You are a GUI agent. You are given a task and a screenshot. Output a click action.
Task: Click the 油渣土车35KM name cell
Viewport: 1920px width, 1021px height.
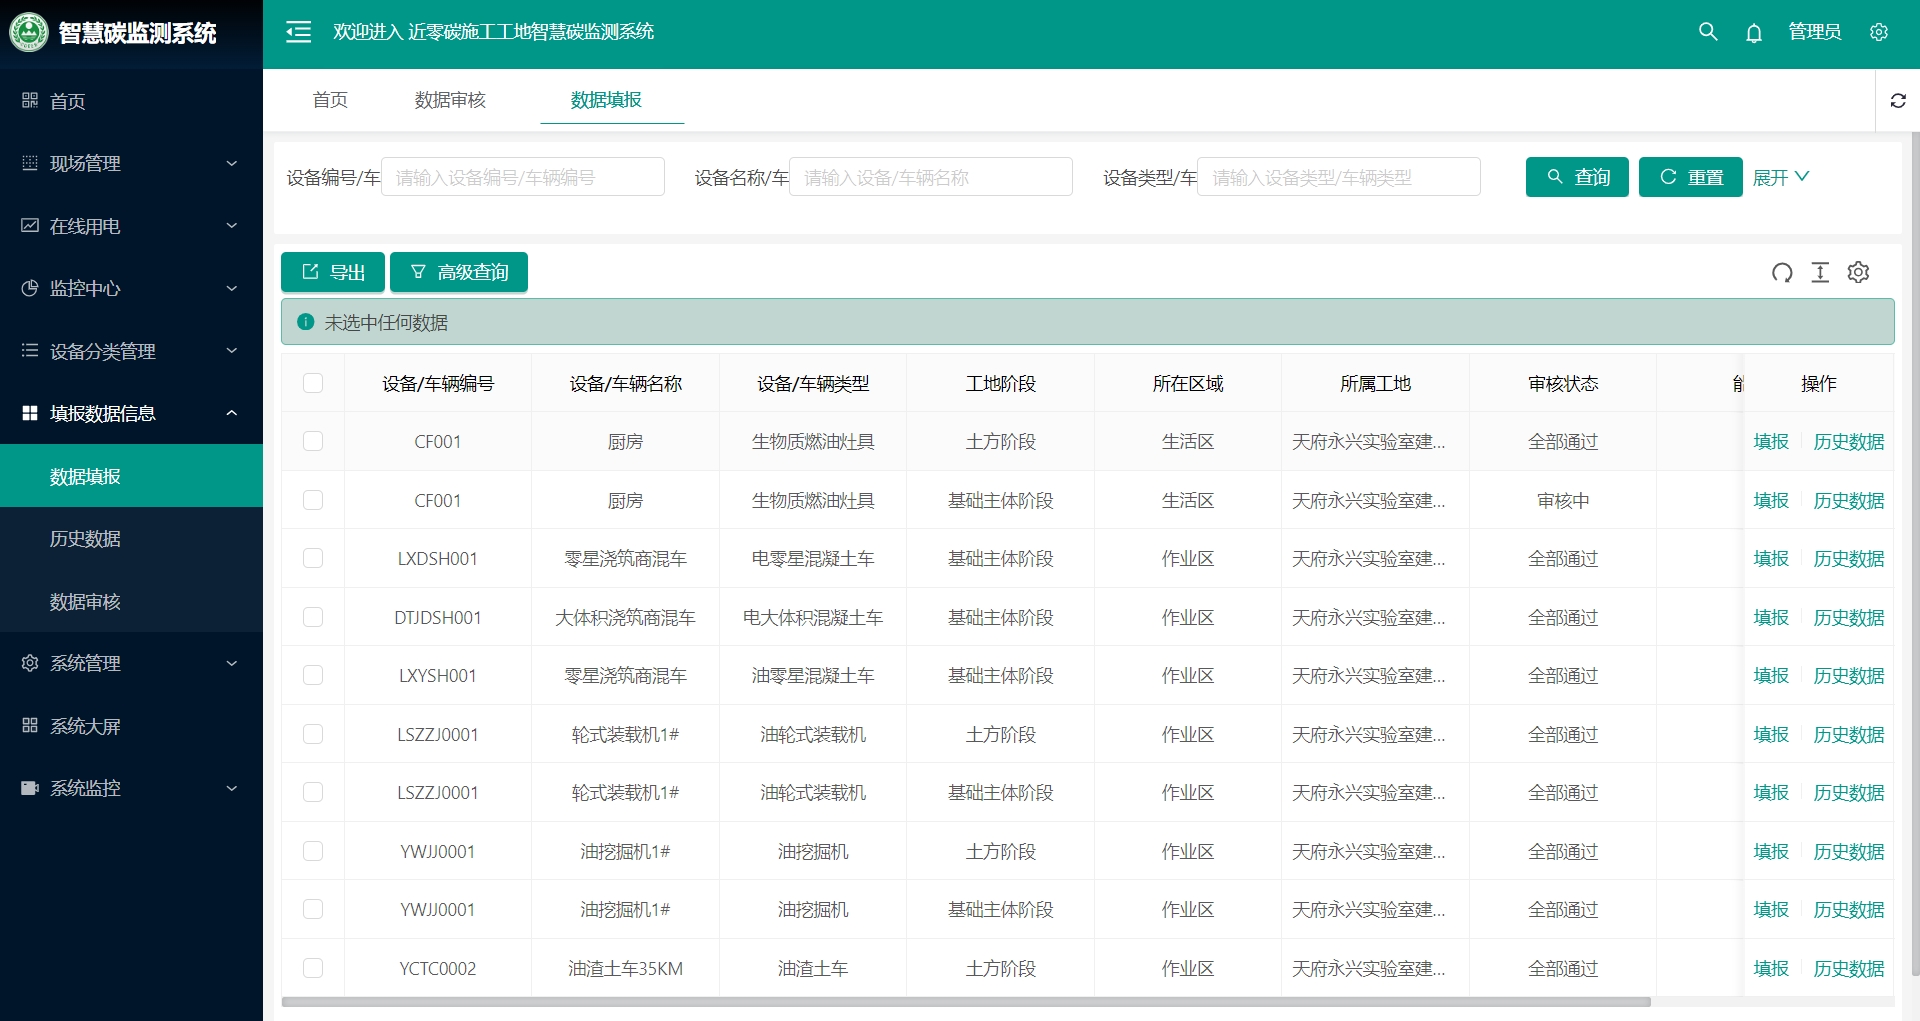pos(625,968)
